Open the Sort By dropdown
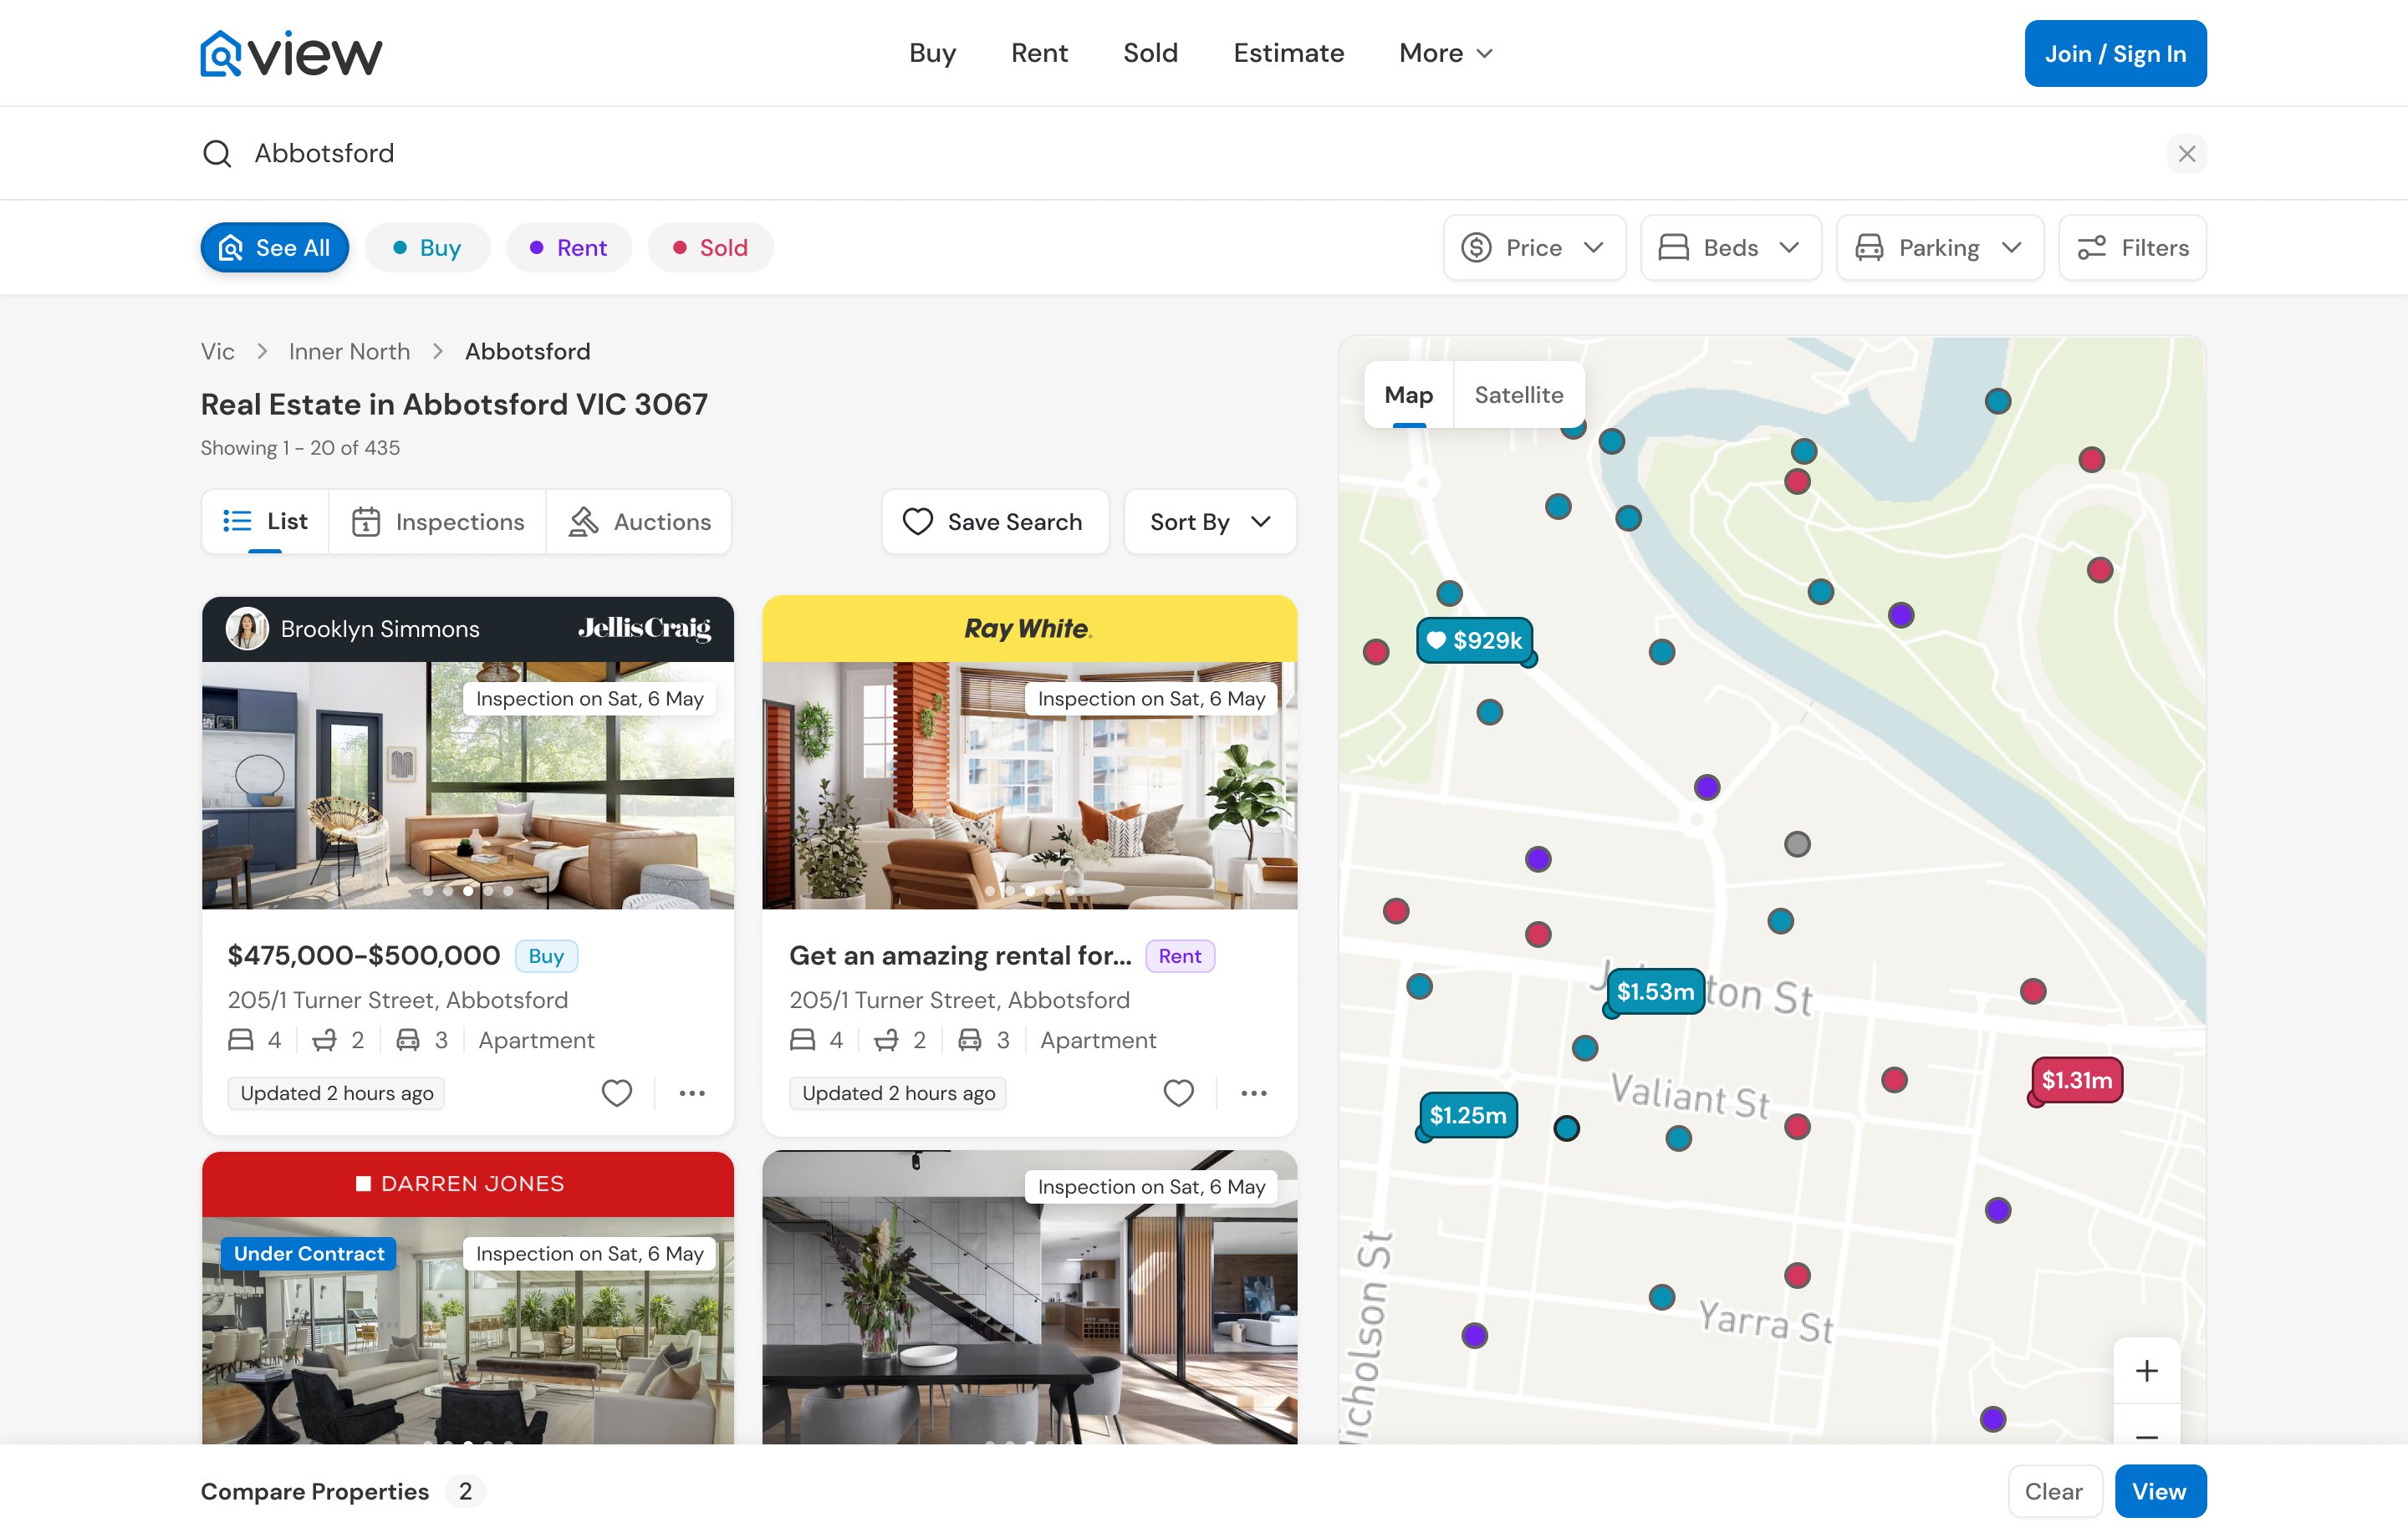This screenshot has height=1538, width=2408. coord(1209,522)
